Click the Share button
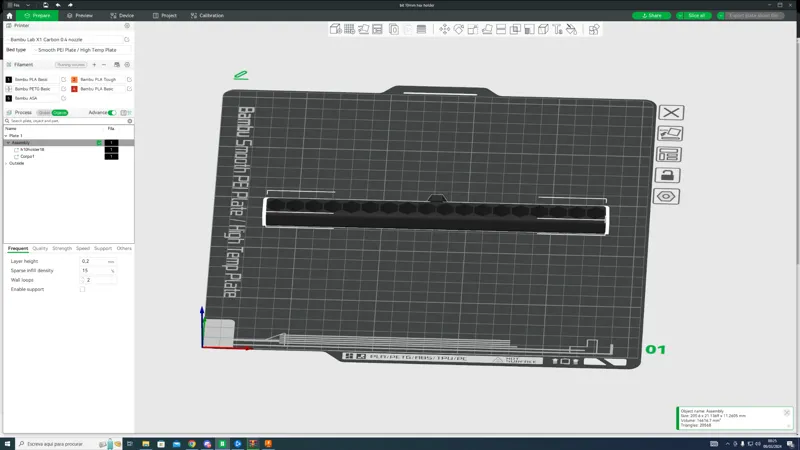This screenshot has height=450, width=800. 652,15
